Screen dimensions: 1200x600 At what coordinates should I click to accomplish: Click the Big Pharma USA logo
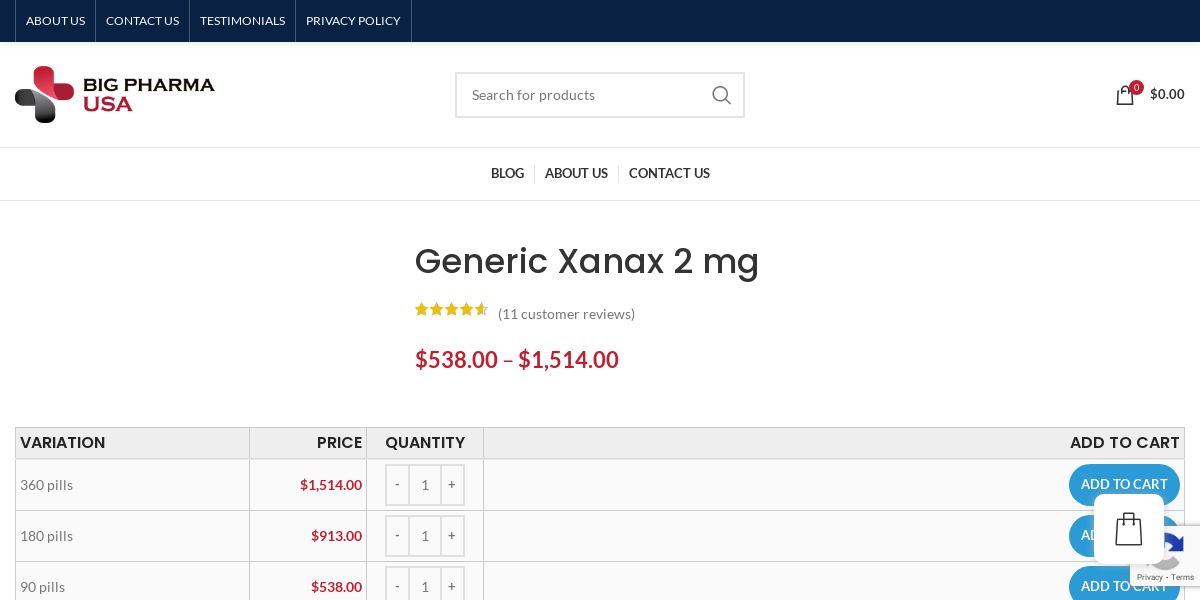click(115, 94)
